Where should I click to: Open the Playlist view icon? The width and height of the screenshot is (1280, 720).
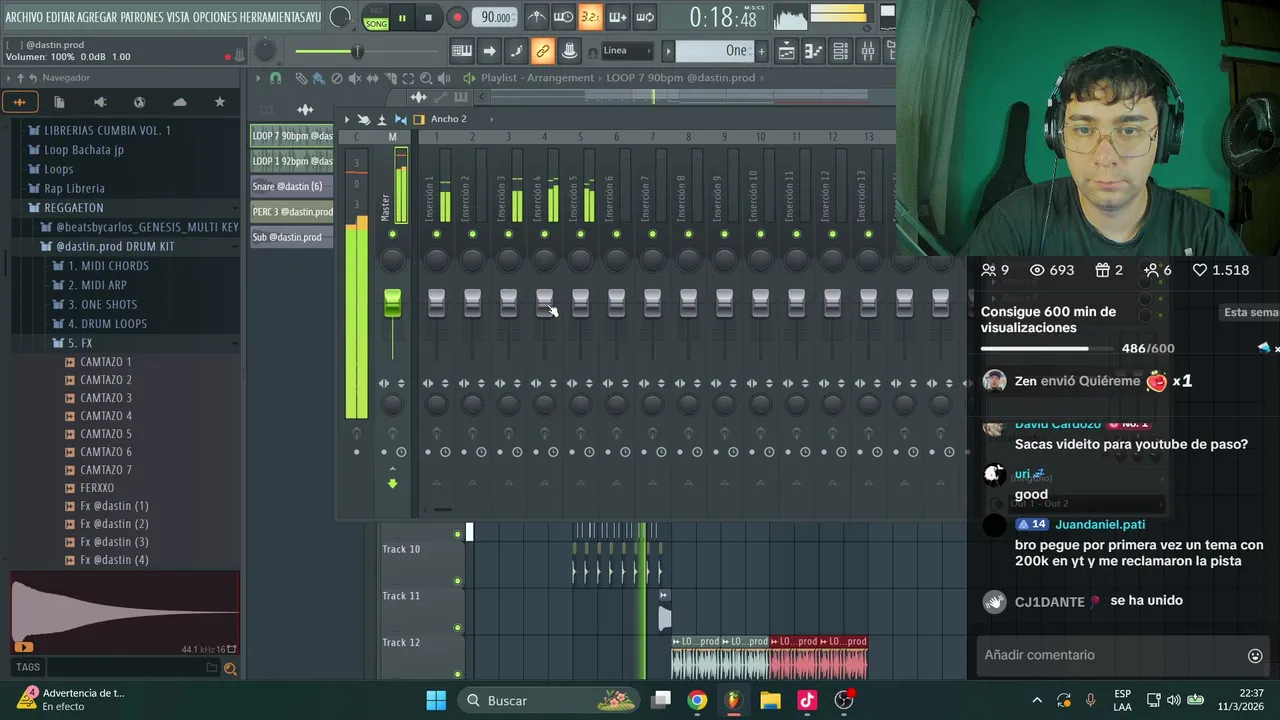787,51
